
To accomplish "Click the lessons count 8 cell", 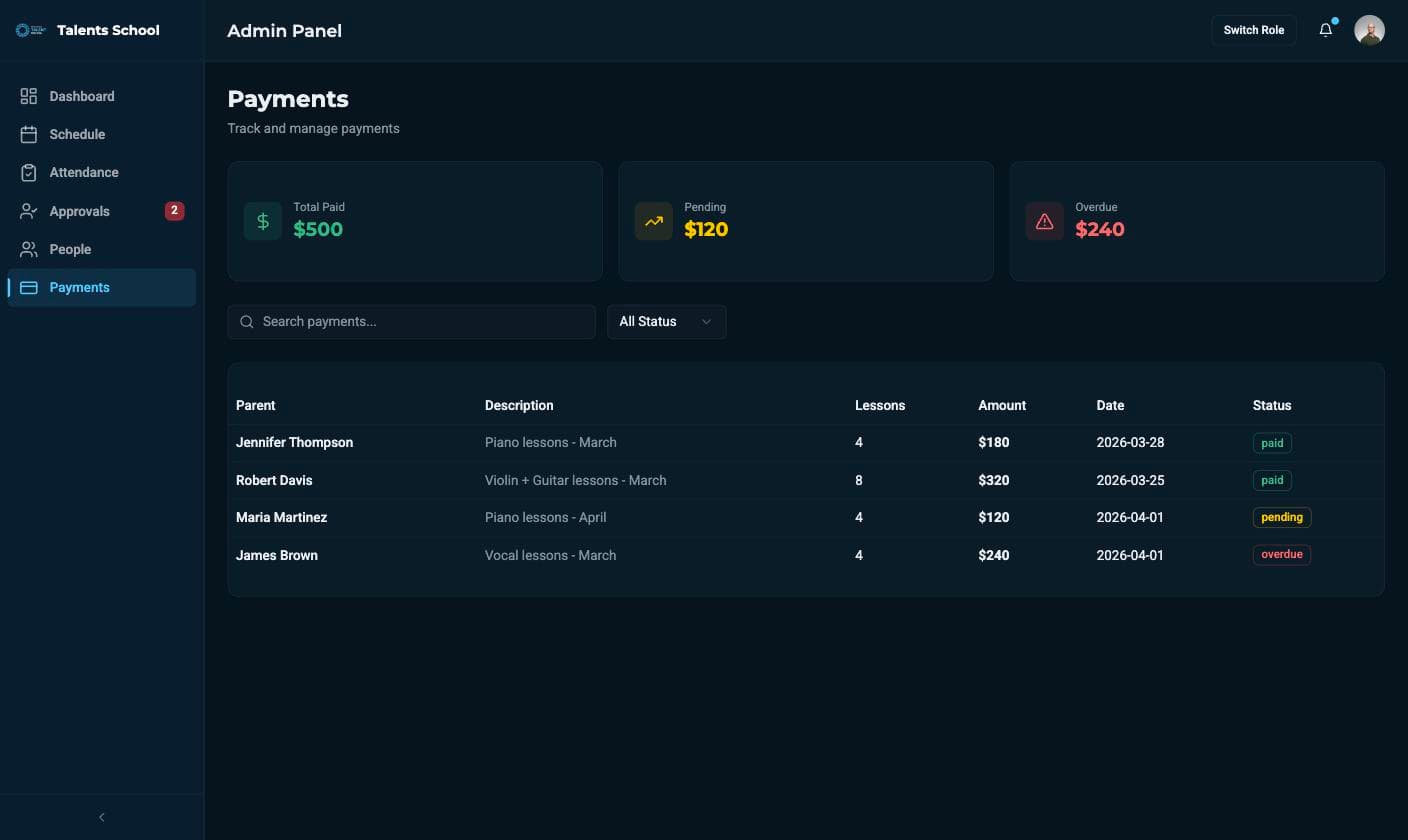I will pos(859,480).
